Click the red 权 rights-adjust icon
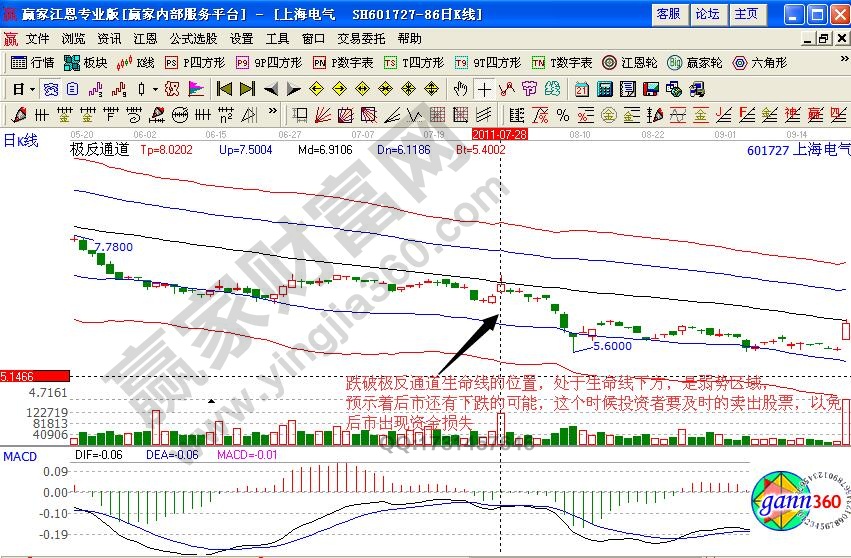The height and width of the screenshot is (558, 851). click(172, 89)
